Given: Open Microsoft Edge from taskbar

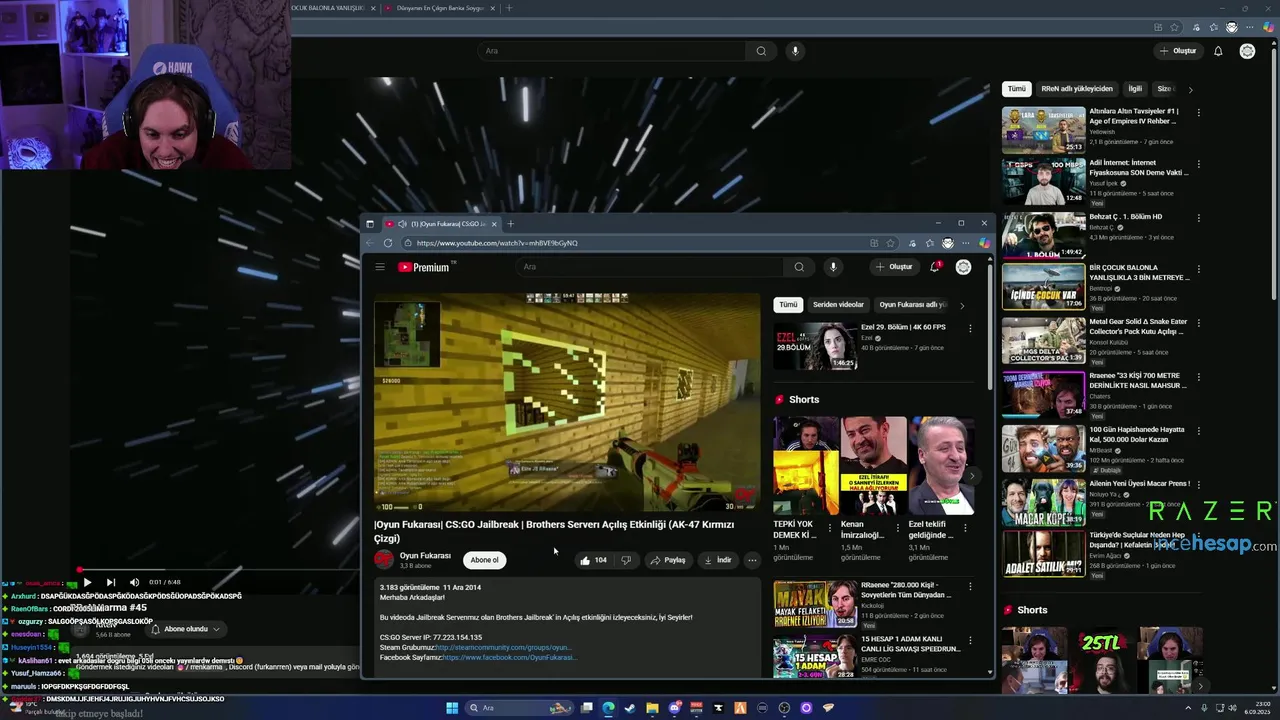Looking at the screenshot, I should pyautogui.click(x=608, y=708).
